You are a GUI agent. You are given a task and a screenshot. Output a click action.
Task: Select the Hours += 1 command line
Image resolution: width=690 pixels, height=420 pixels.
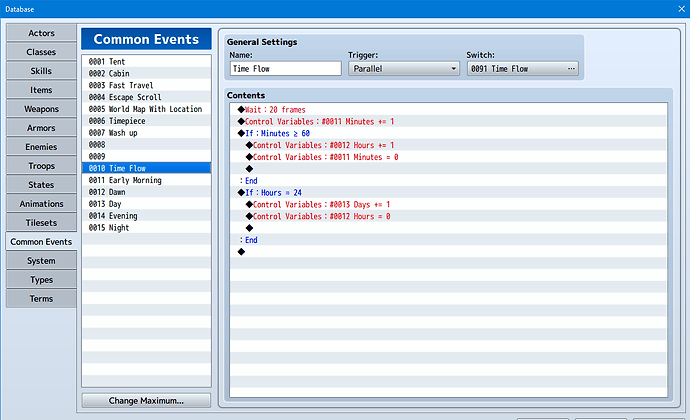(x=448, y=145)
